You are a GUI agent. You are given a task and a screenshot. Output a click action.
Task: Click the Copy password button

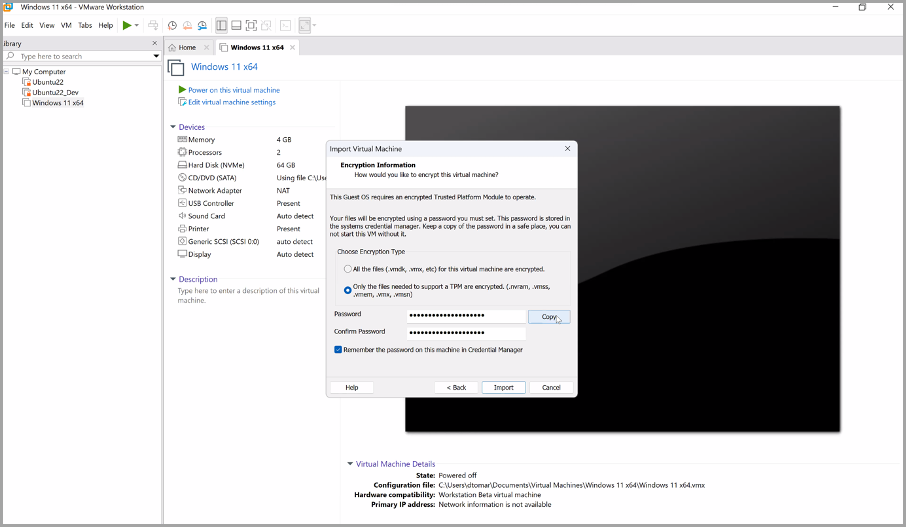pos(549,317)
